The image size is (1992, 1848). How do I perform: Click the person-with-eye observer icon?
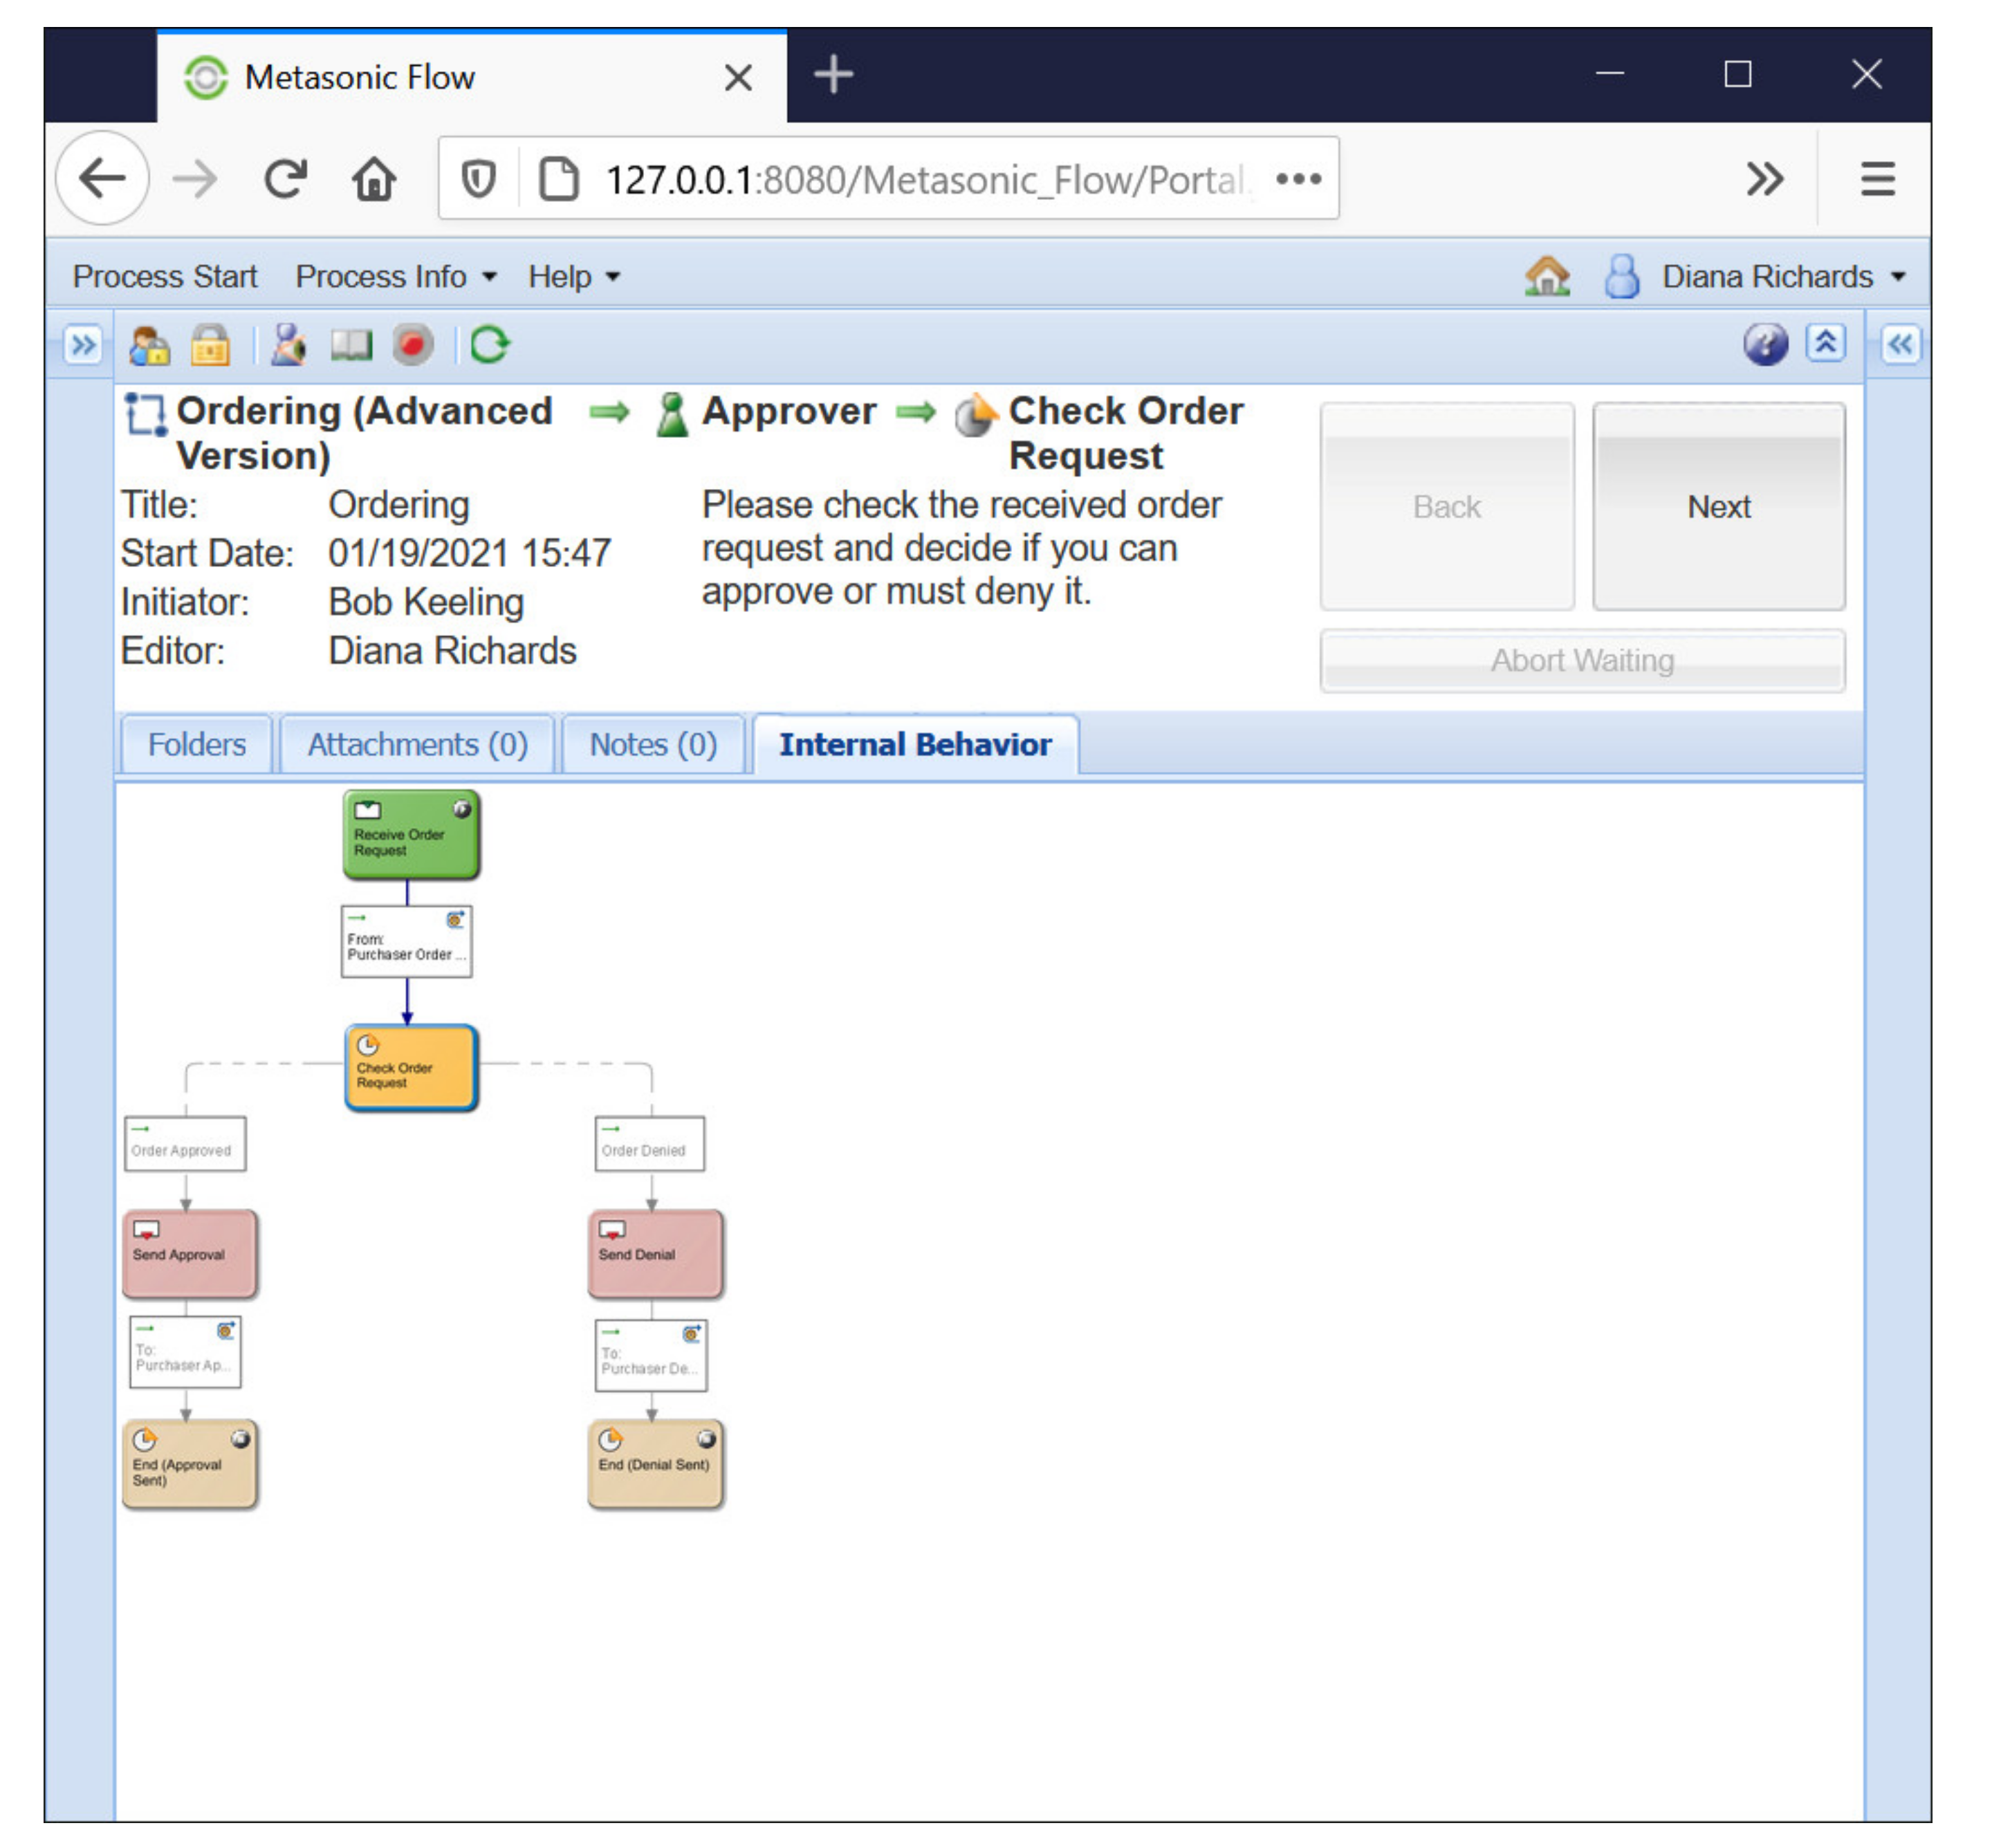tap(288, 346)
